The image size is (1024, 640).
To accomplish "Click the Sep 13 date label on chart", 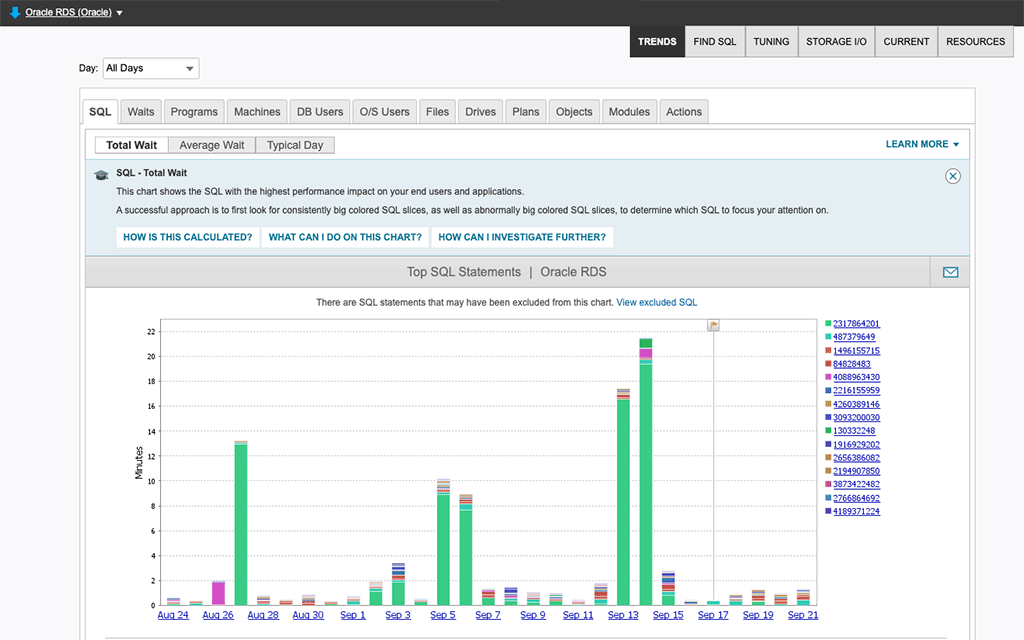I will (x=622, y=614).
